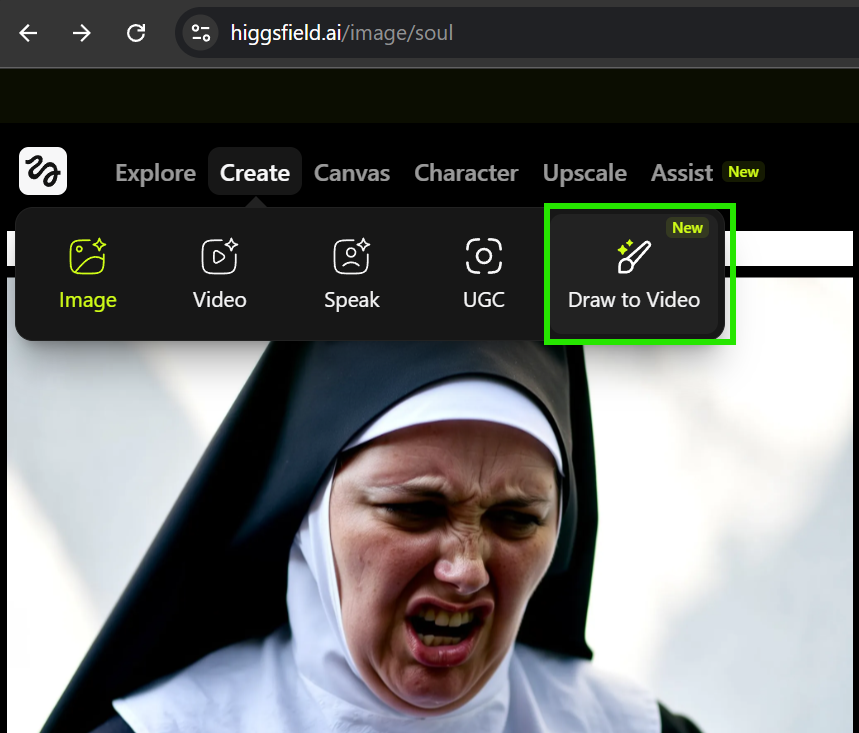
Task: Click the higgsfield.ai/image/soul address bar
Action: click(x=515, y=33)
